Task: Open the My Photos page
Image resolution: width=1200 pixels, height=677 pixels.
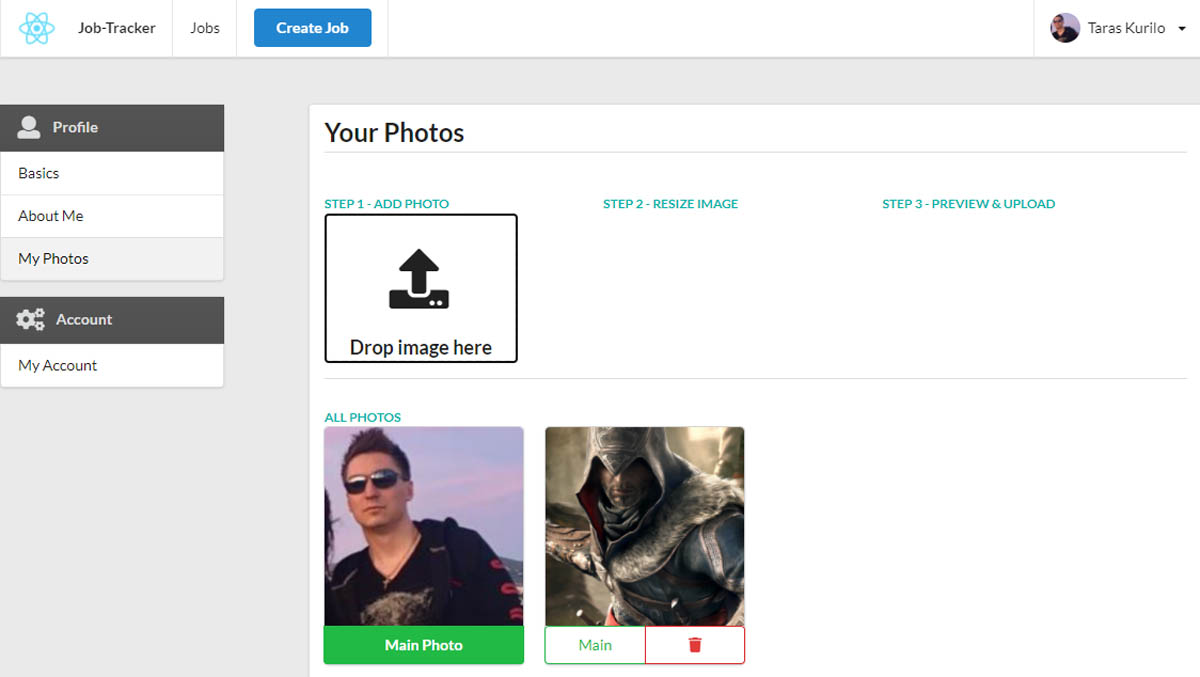Action: point(53,258)
